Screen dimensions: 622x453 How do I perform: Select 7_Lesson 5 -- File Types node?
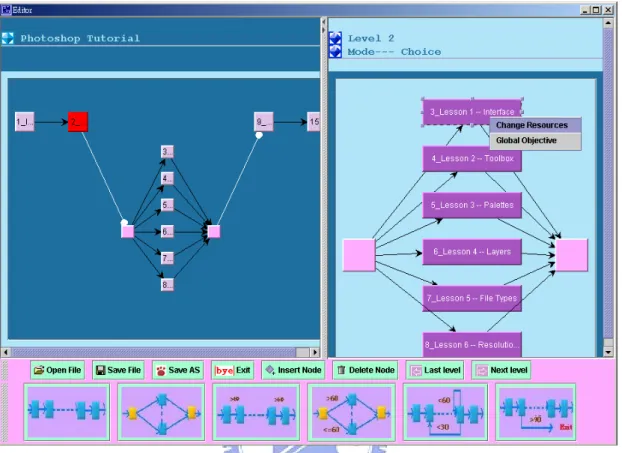(472, 298)
